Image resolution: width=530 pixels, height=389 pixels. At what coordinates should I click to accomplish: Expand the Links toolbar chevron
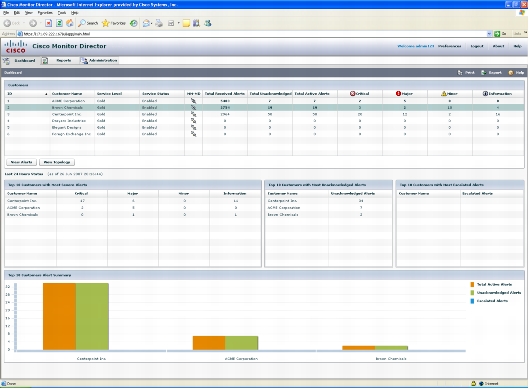(526, 33)
